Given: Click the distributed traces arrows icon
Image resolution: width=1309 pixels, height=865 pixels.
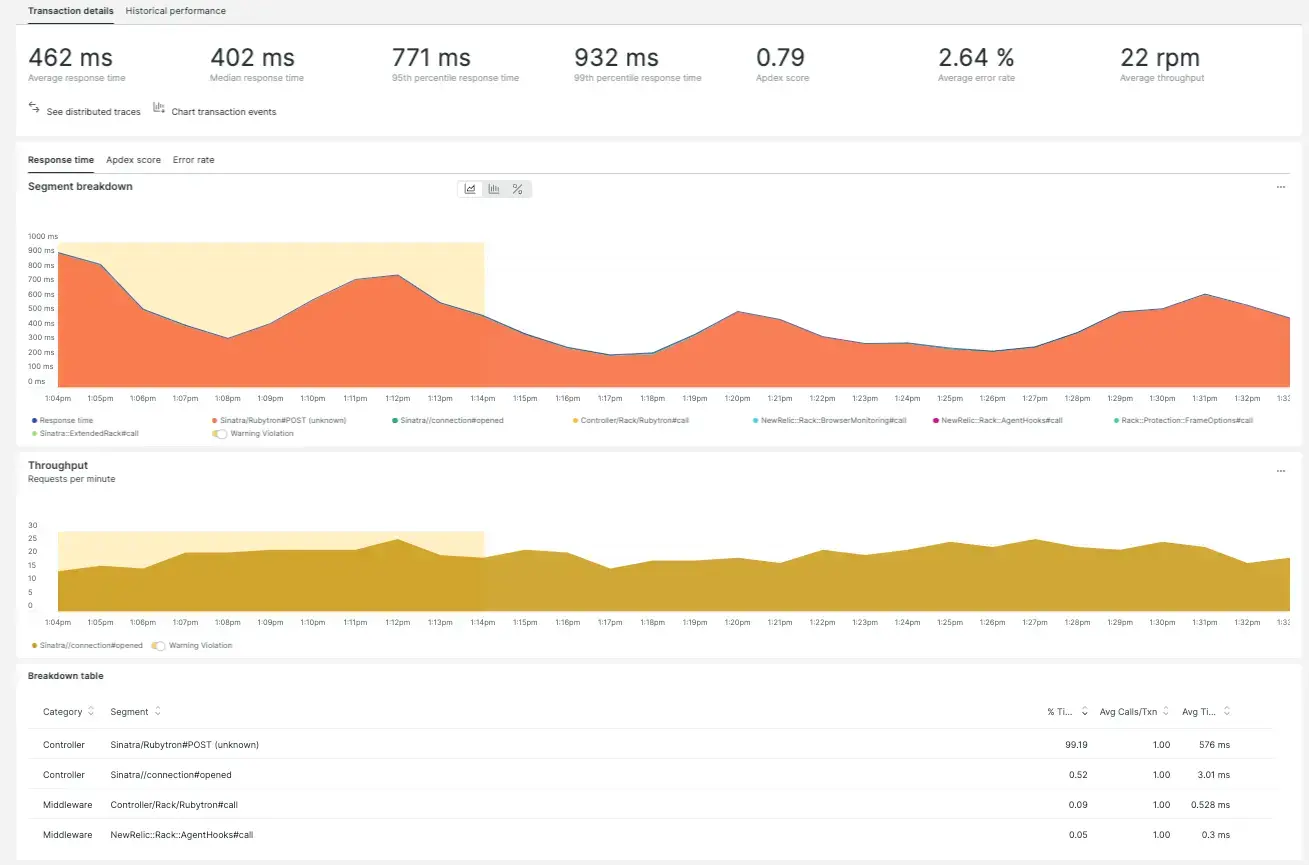Looking at the screenshot, I should (34, 107).
